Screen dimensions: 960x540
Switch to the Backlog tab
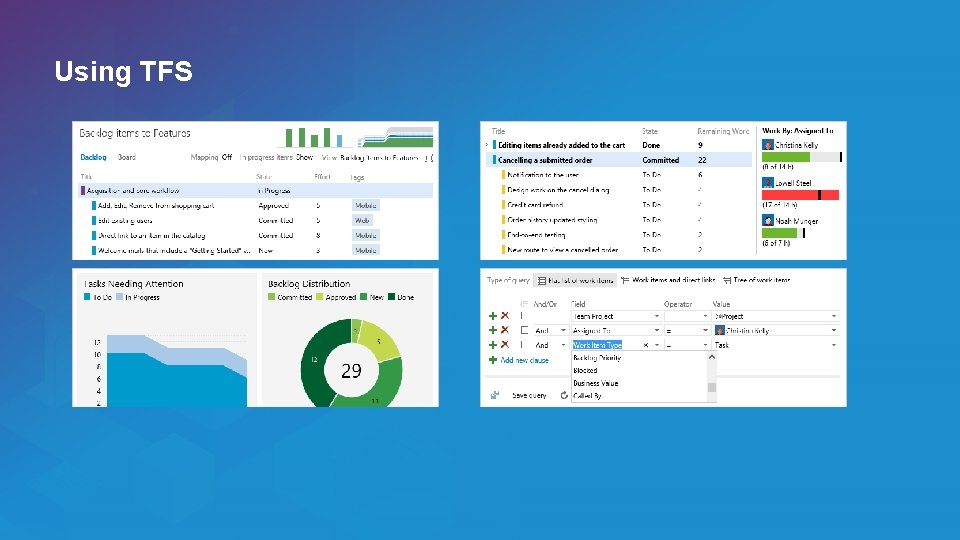(x=93, y=157)
